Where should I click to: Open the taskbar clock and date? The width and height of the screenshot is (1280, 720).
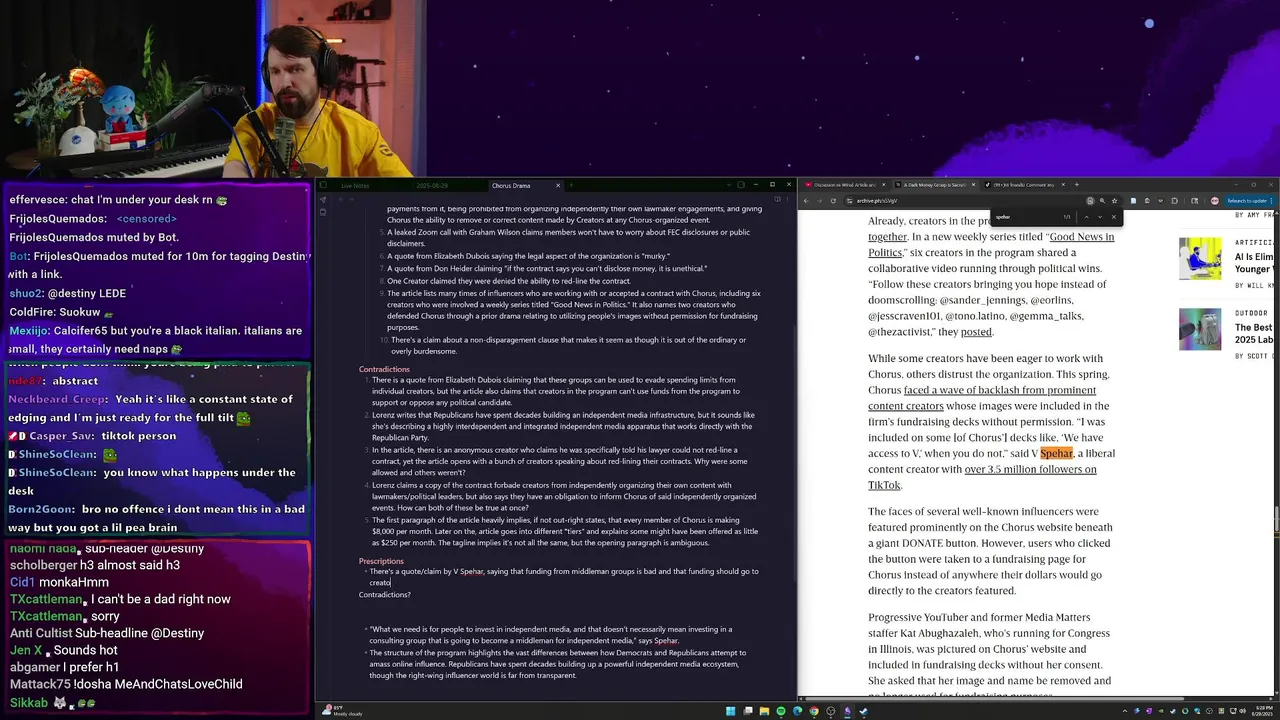[x=1264, y=711]
